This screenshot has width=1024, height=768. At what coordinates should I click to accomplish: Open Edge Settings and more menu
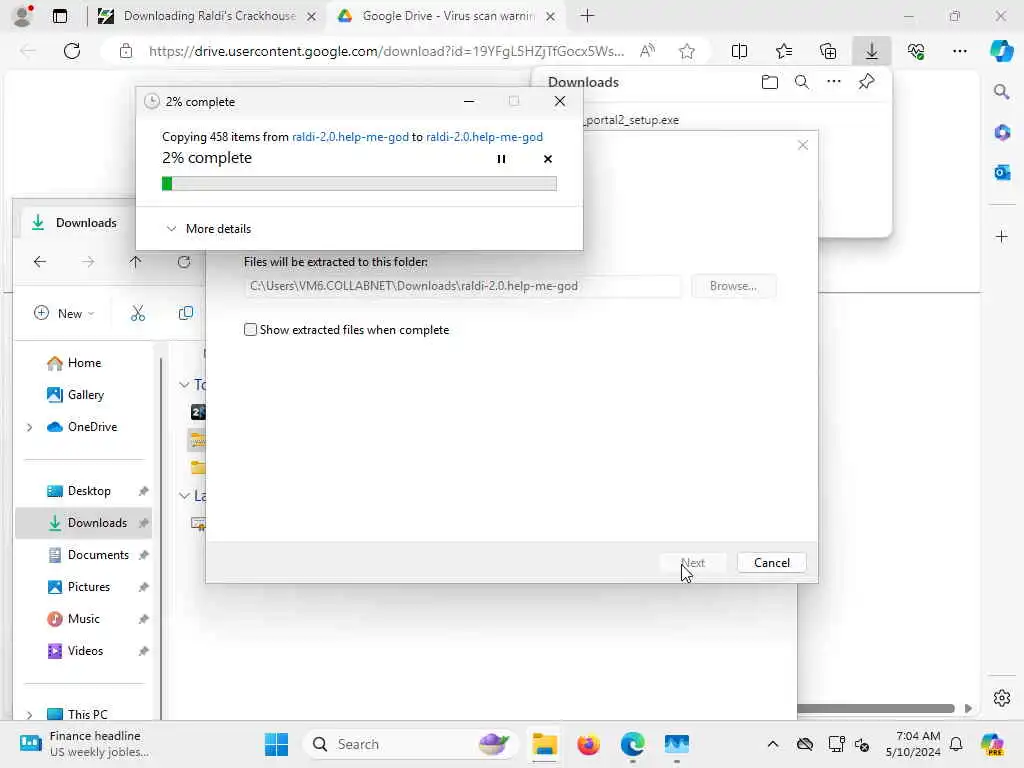[x=959, y=51]
